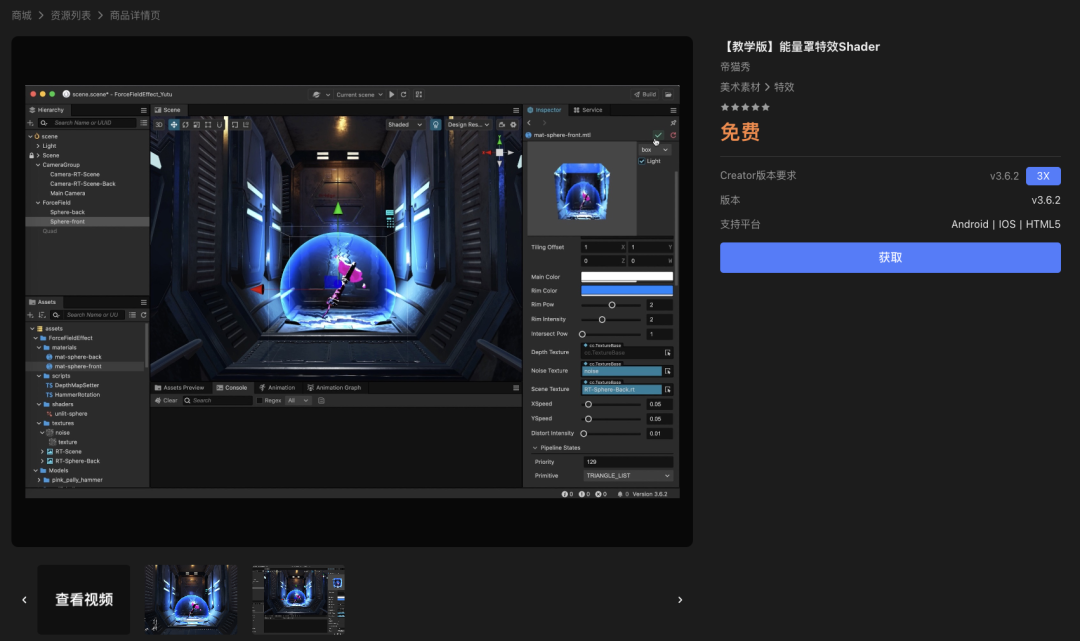Click the pin icon in Inspector
Screen dimensions: 1080x641
coord(673,123)
